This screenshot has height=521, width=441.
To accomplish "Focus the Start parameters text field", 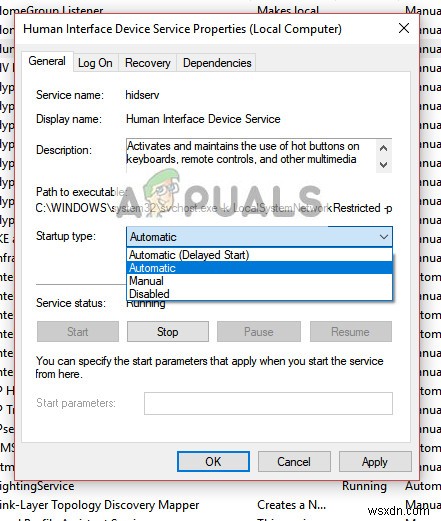I will pos(268,403).
